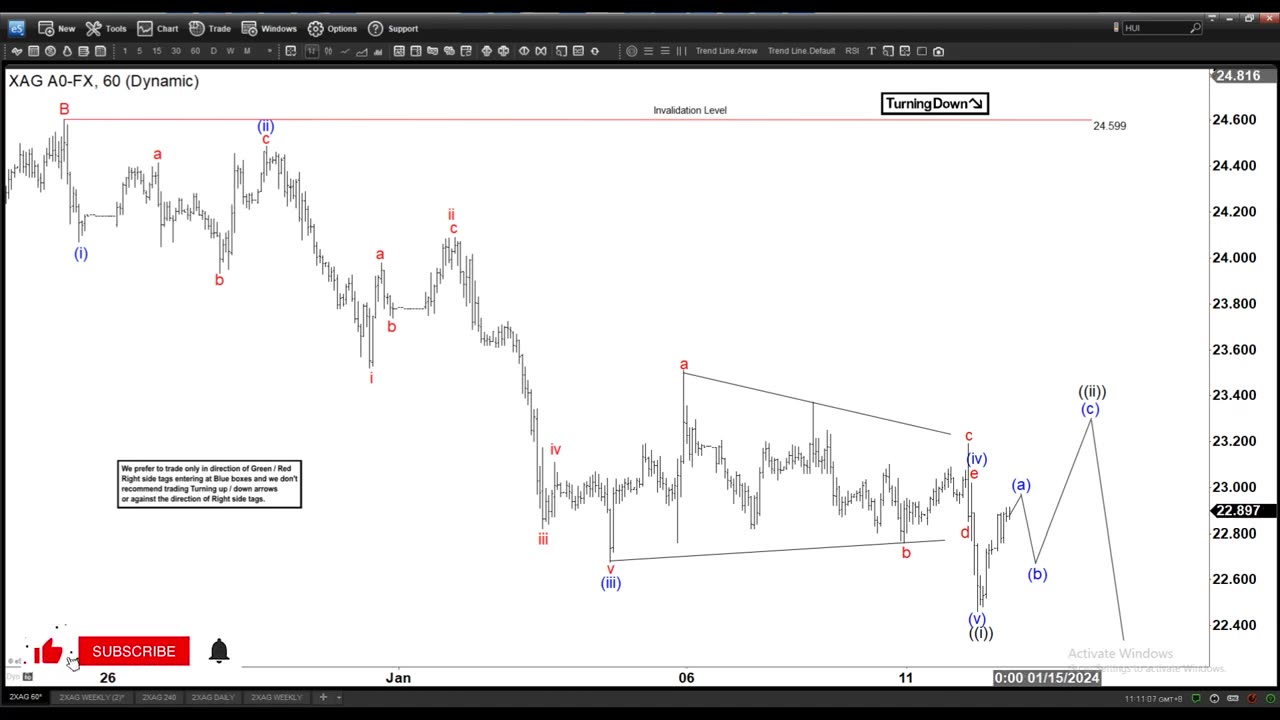Select the histogram chart type icon
This screenshot has height=720, width=1280.
click(379, 51)
